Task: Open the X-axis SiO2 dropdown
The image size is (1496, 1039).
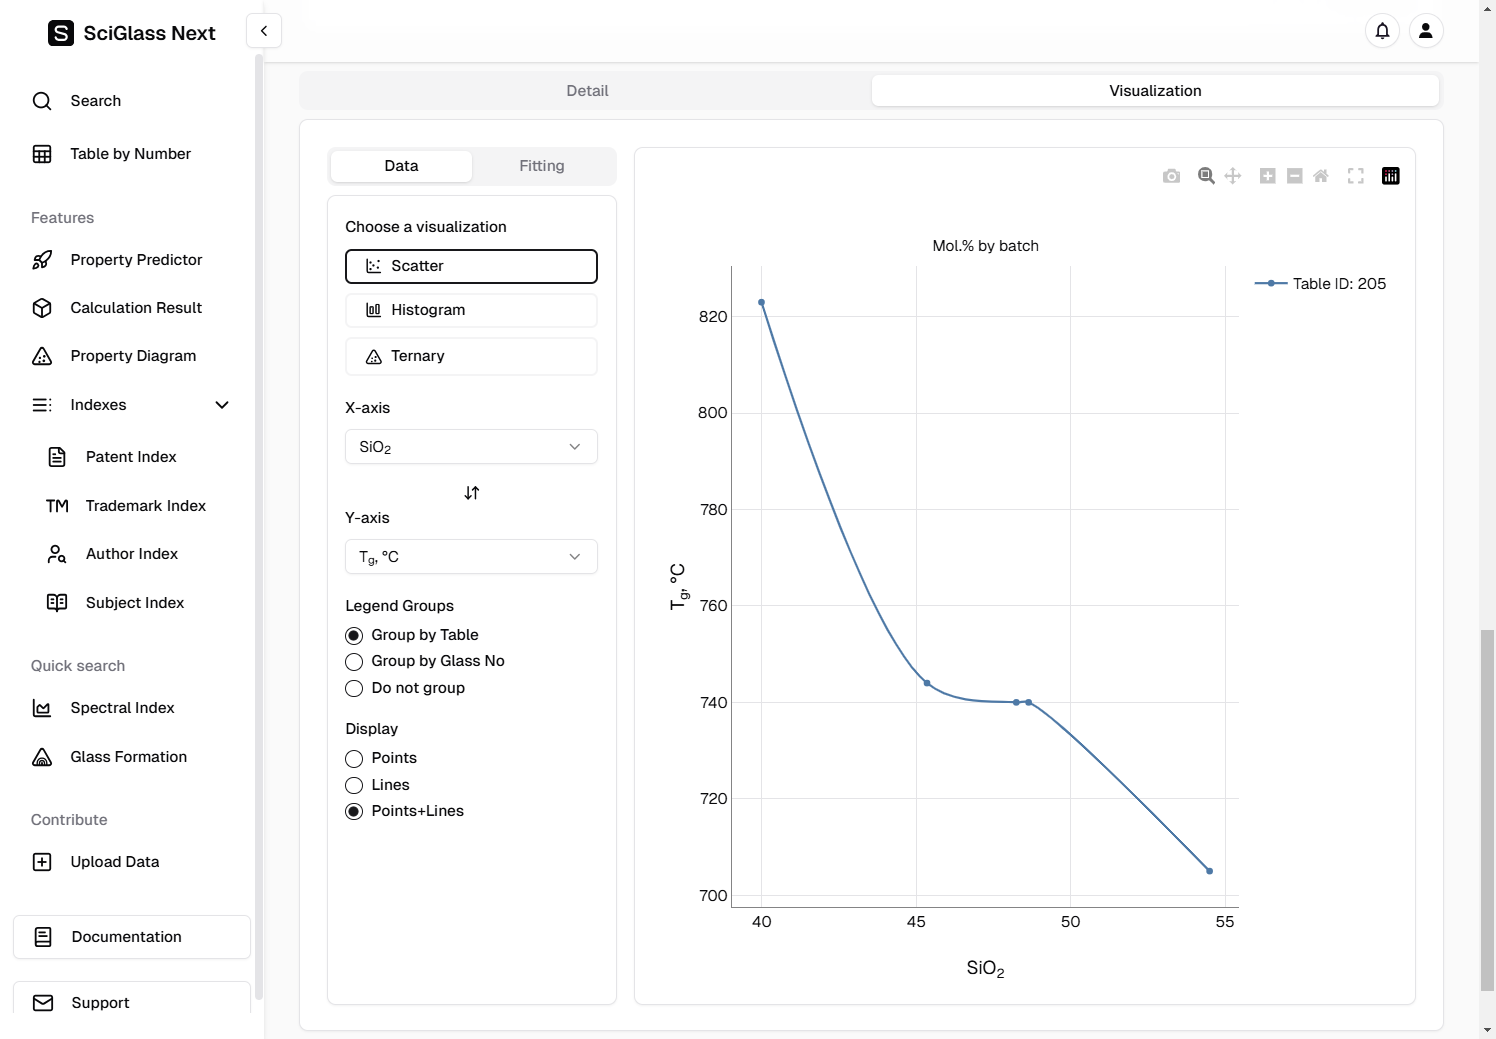Action: click(x=471, y=447)
